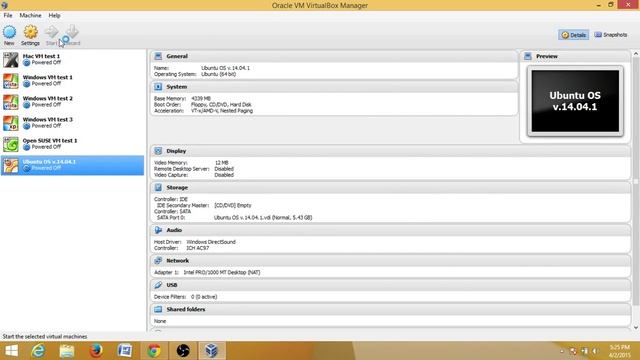Click the Audio section speaker icon
Viewport: 640px width, 360px height.
point(158,230)
